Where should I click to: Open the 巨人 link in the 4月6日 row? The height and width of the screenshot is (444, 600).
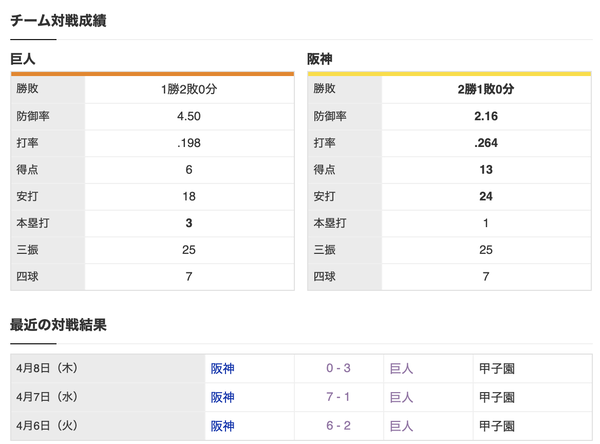click(x=401, y=426)
